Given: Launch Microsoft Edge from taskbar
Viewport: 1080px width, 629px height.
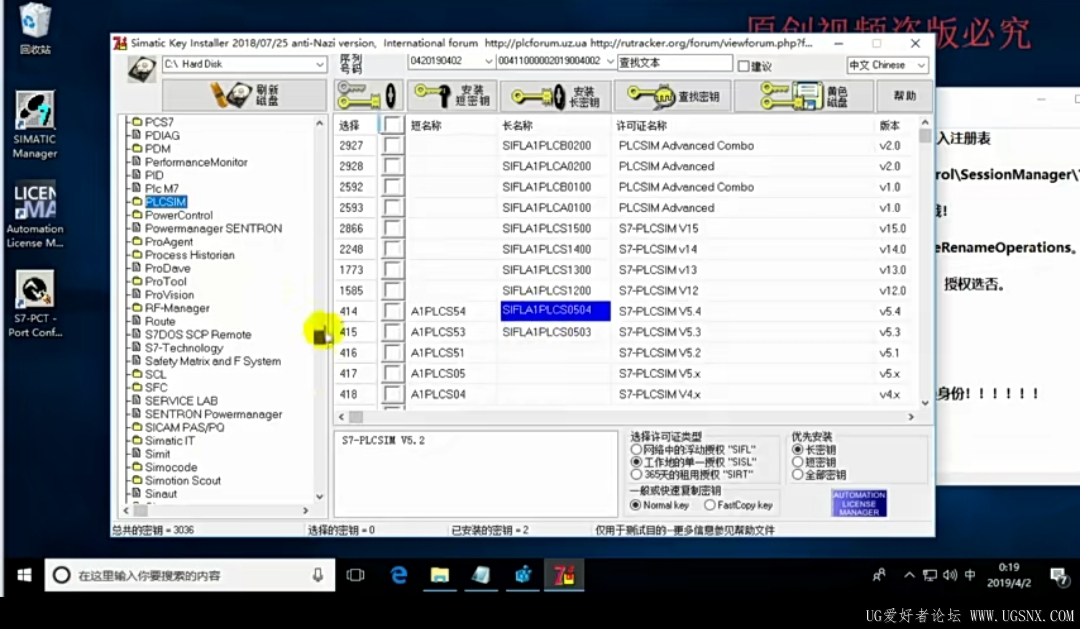Looking at the screenshot, I should click(x=399, y=575).
